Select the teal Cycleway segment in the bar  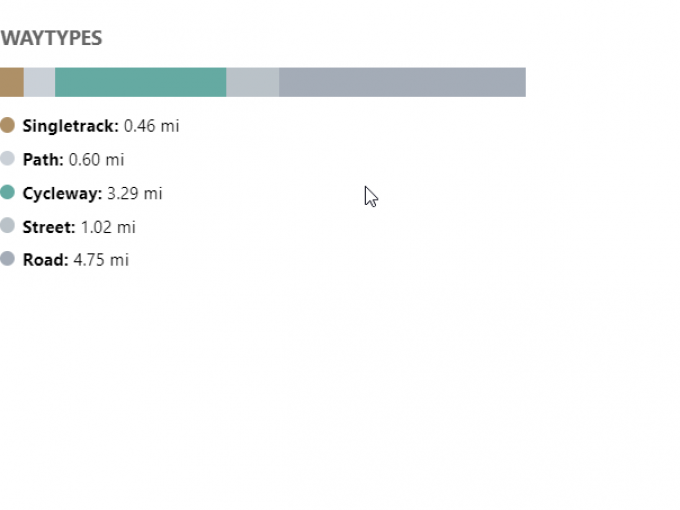[x=140, y=82]
